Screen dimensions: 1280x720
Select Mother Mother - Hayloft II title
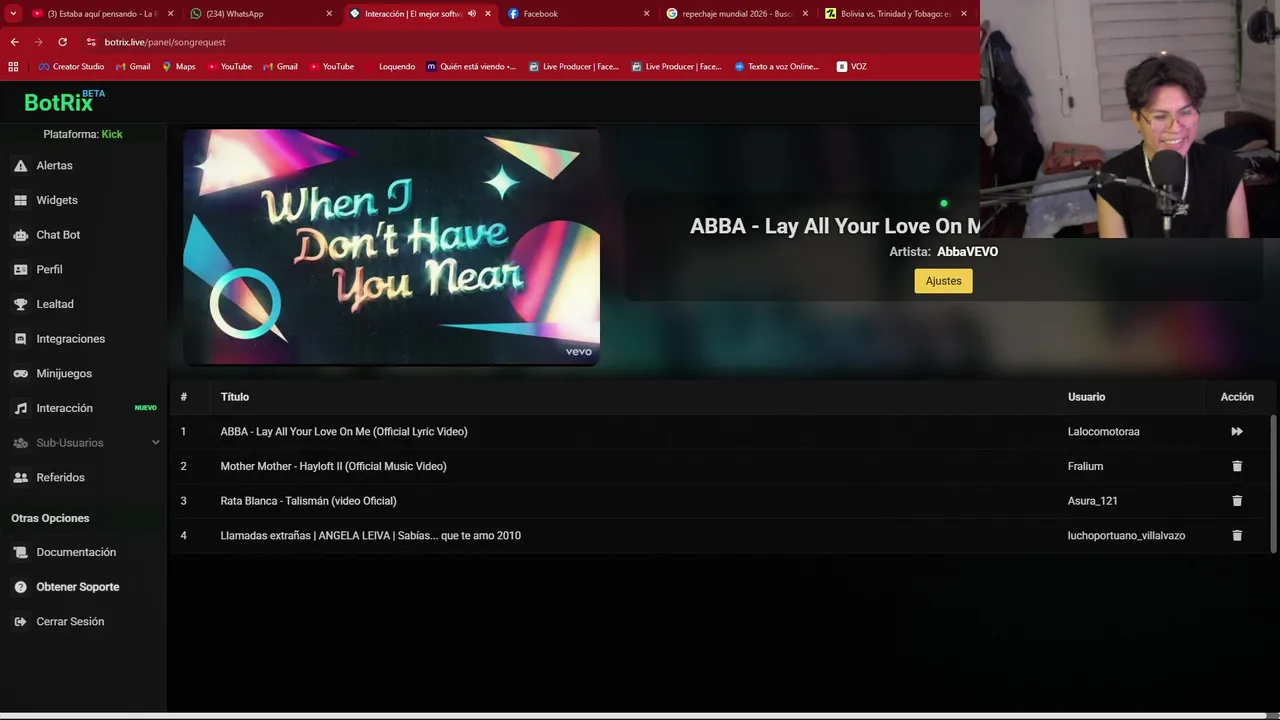(x=333, y=466)
